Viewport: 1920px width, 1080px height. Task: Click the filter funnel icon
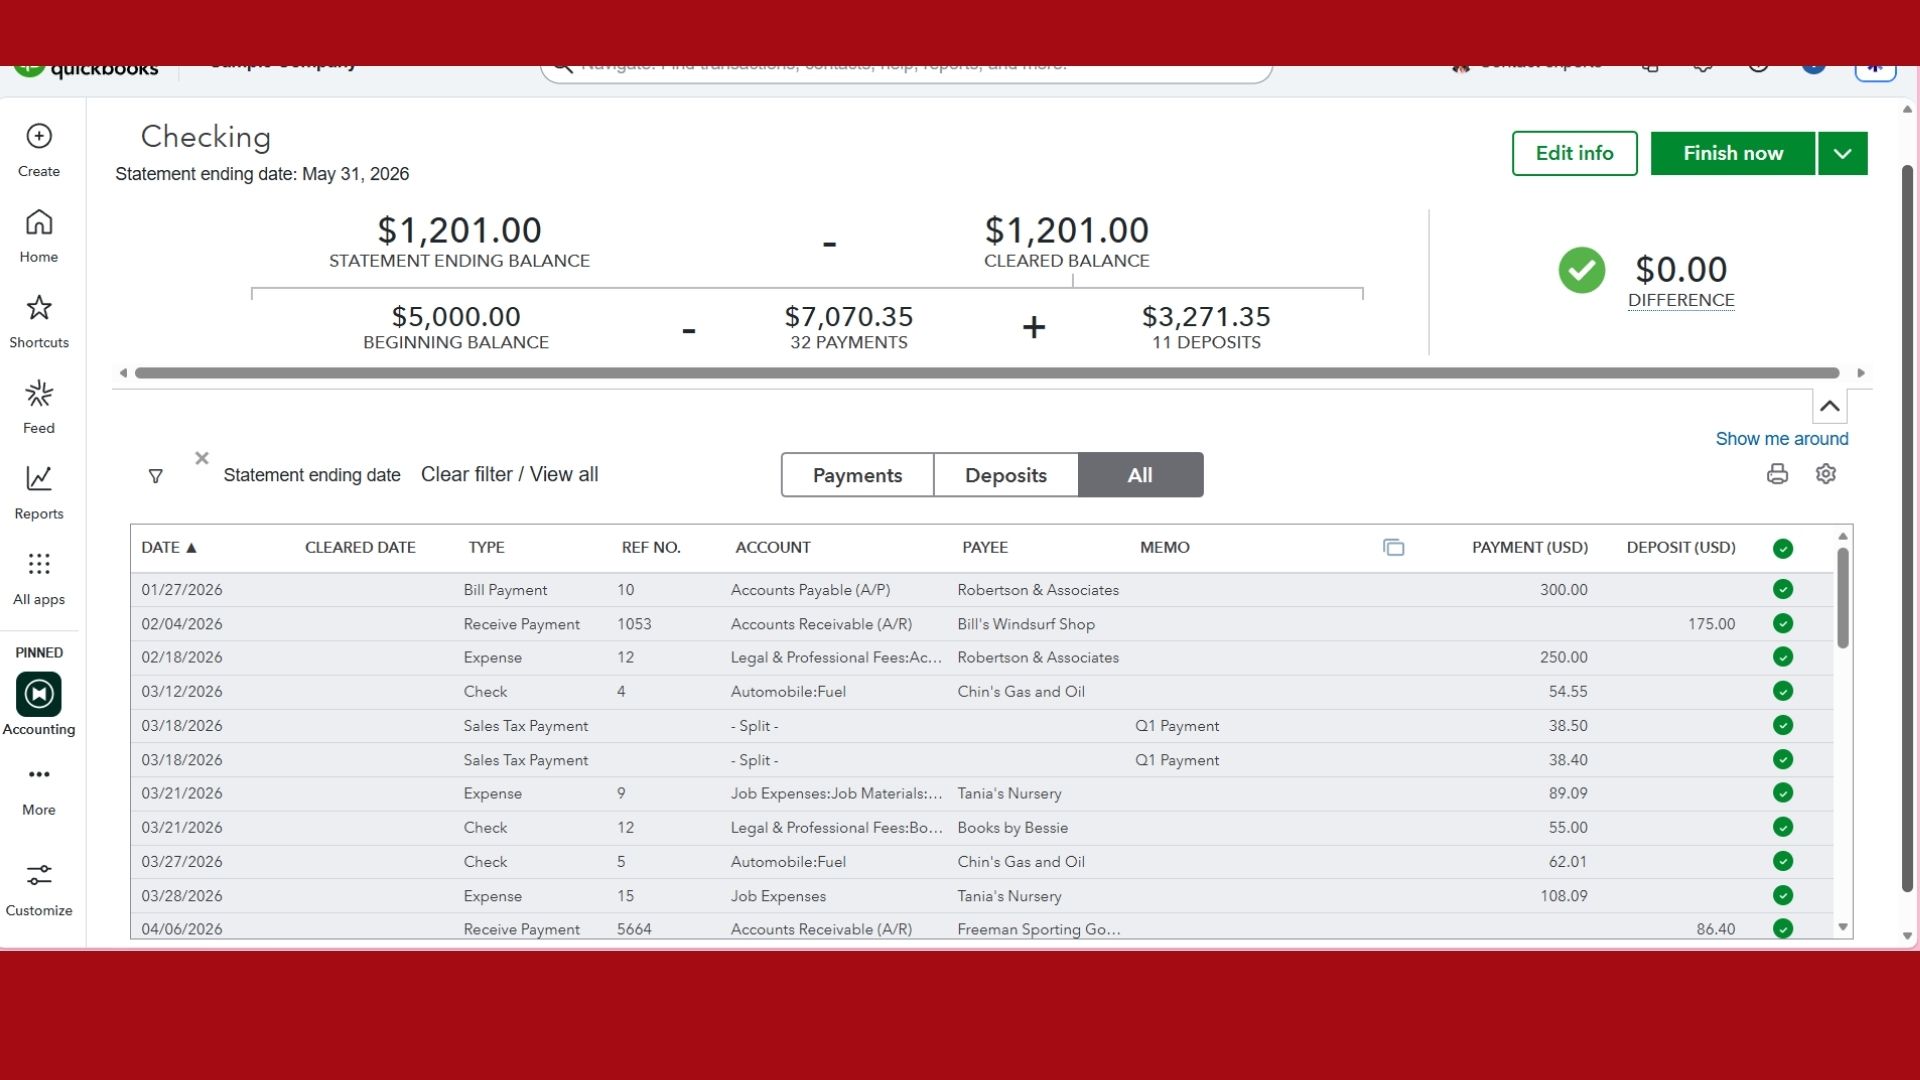(x=155, y=476)
